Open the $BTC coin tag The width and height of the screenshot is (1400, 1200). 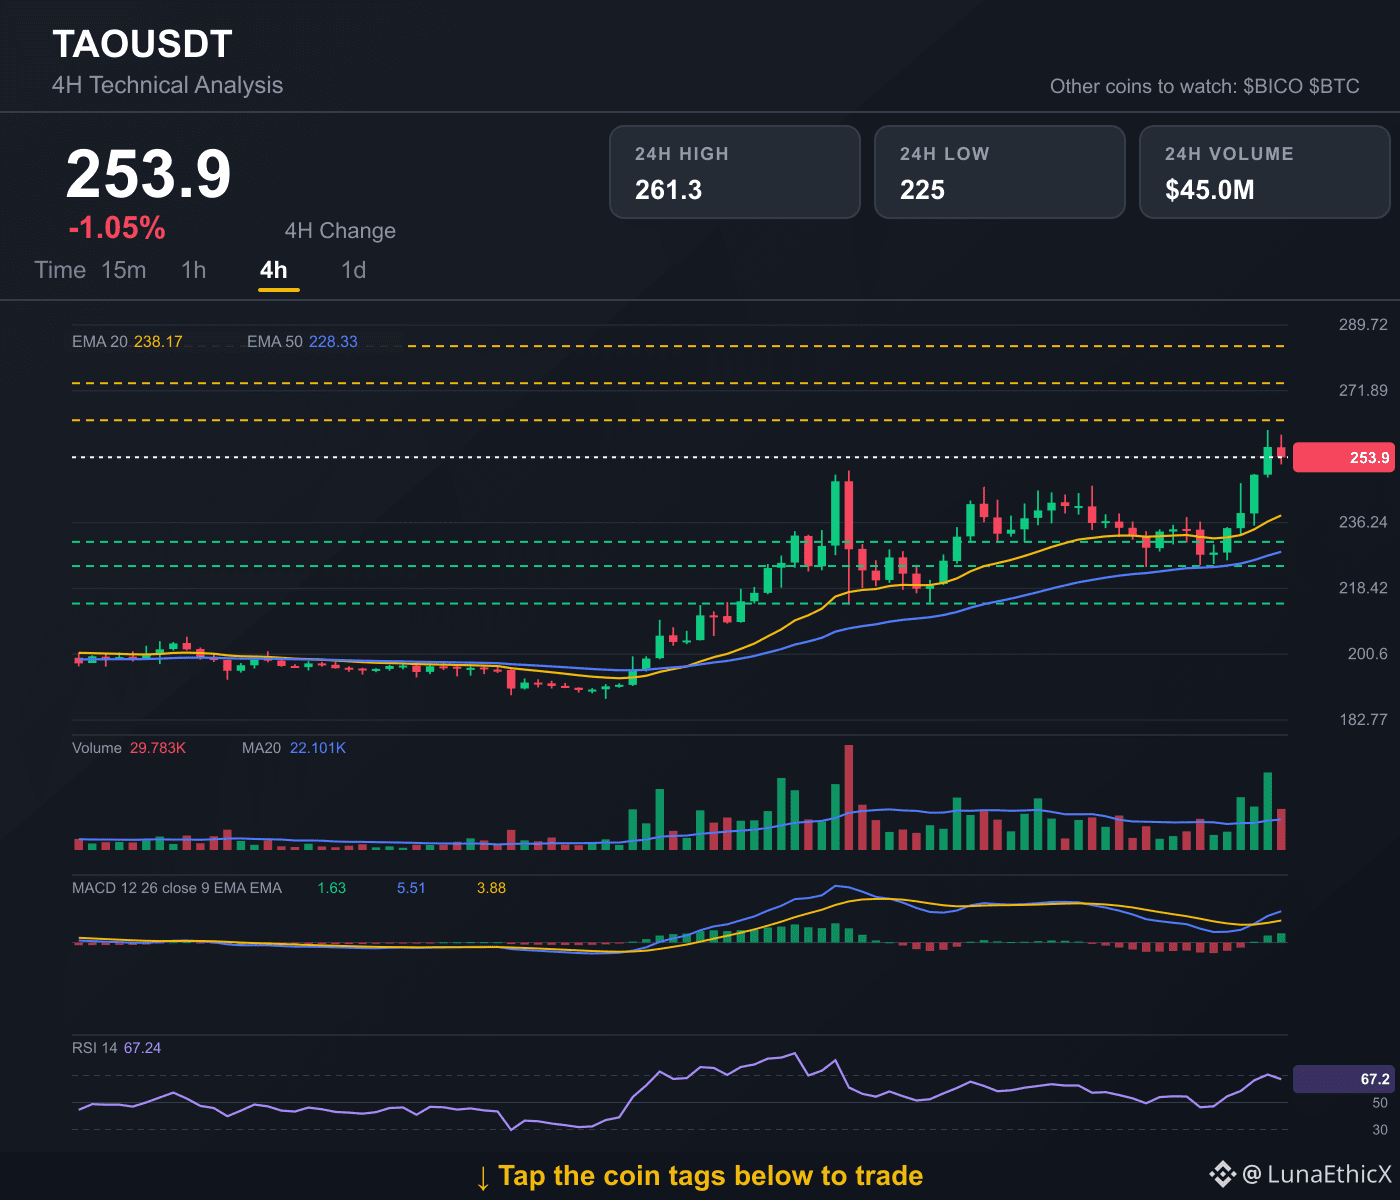coord(1334,86)
